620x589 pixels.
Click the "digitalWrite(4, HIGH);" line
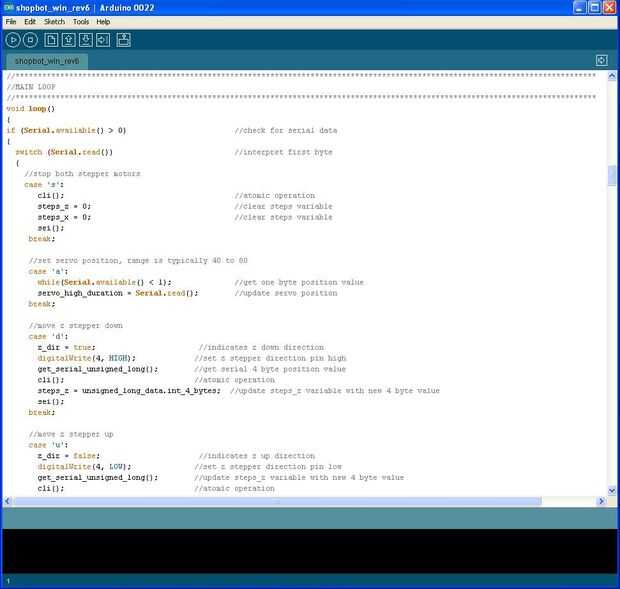point(86,358)
